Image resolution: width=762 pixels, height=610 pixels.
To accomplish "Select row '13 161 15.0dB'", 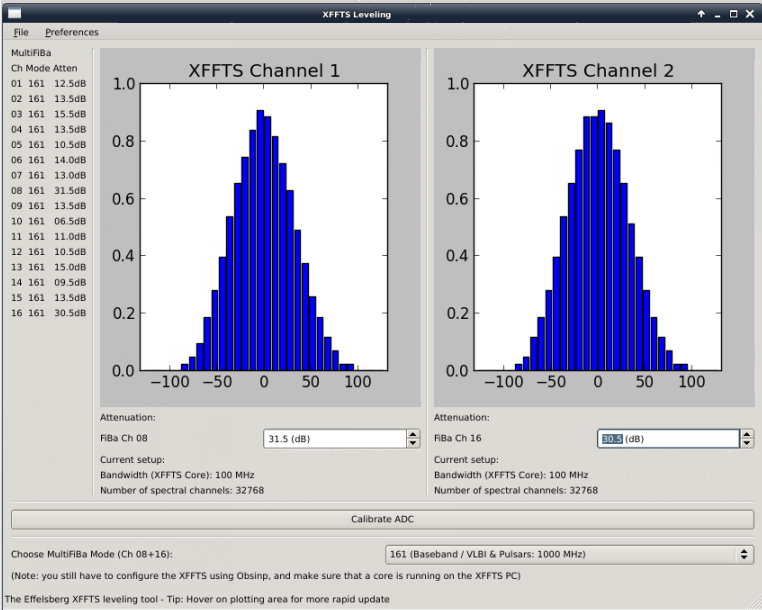I will click(49, 267).
